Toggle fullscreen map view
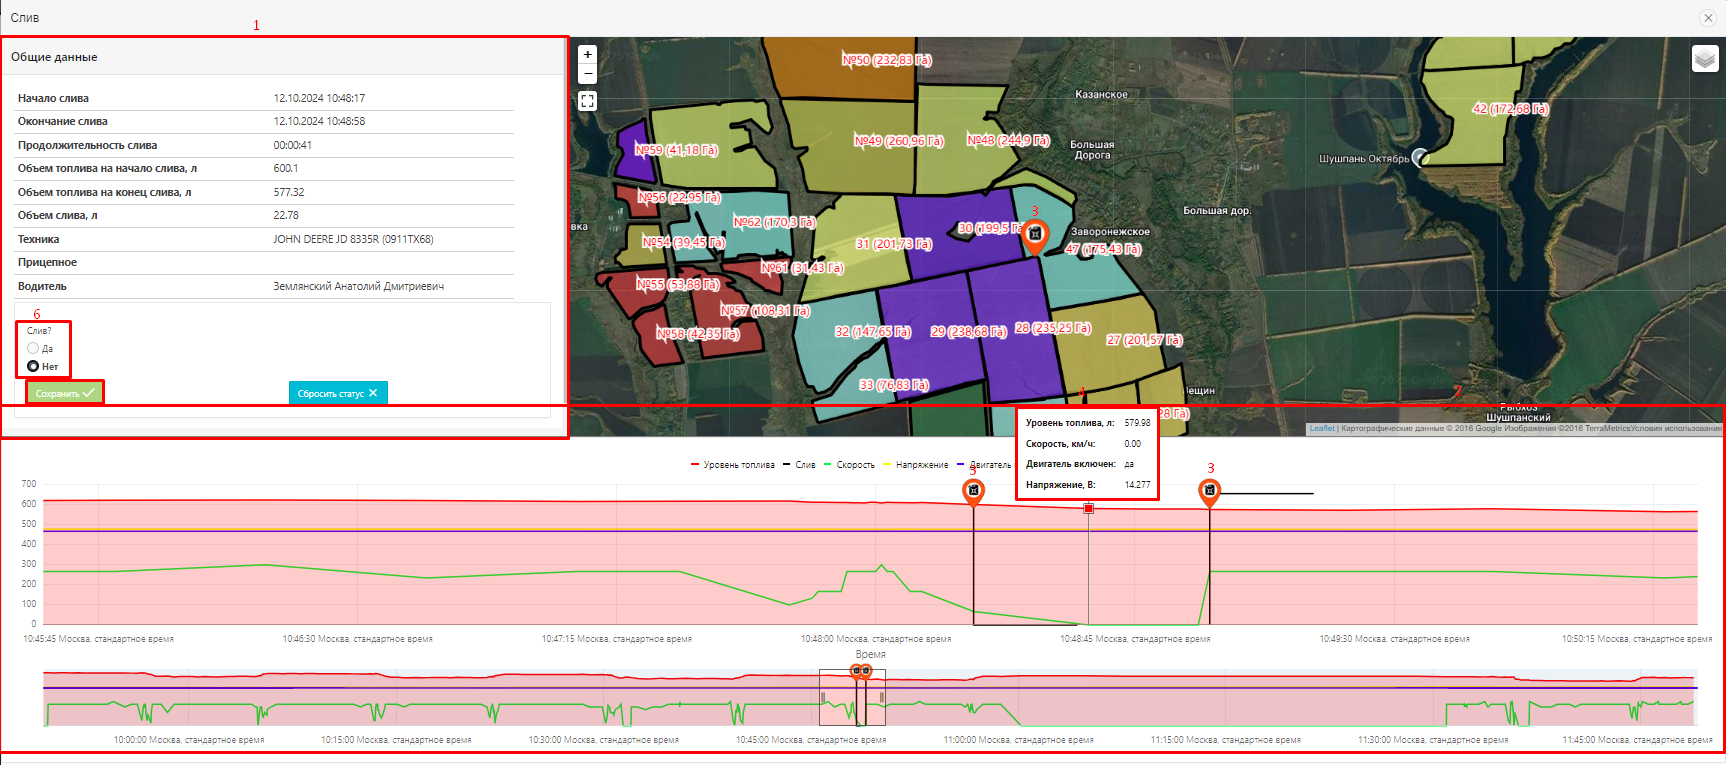 (x=588, y=101)
